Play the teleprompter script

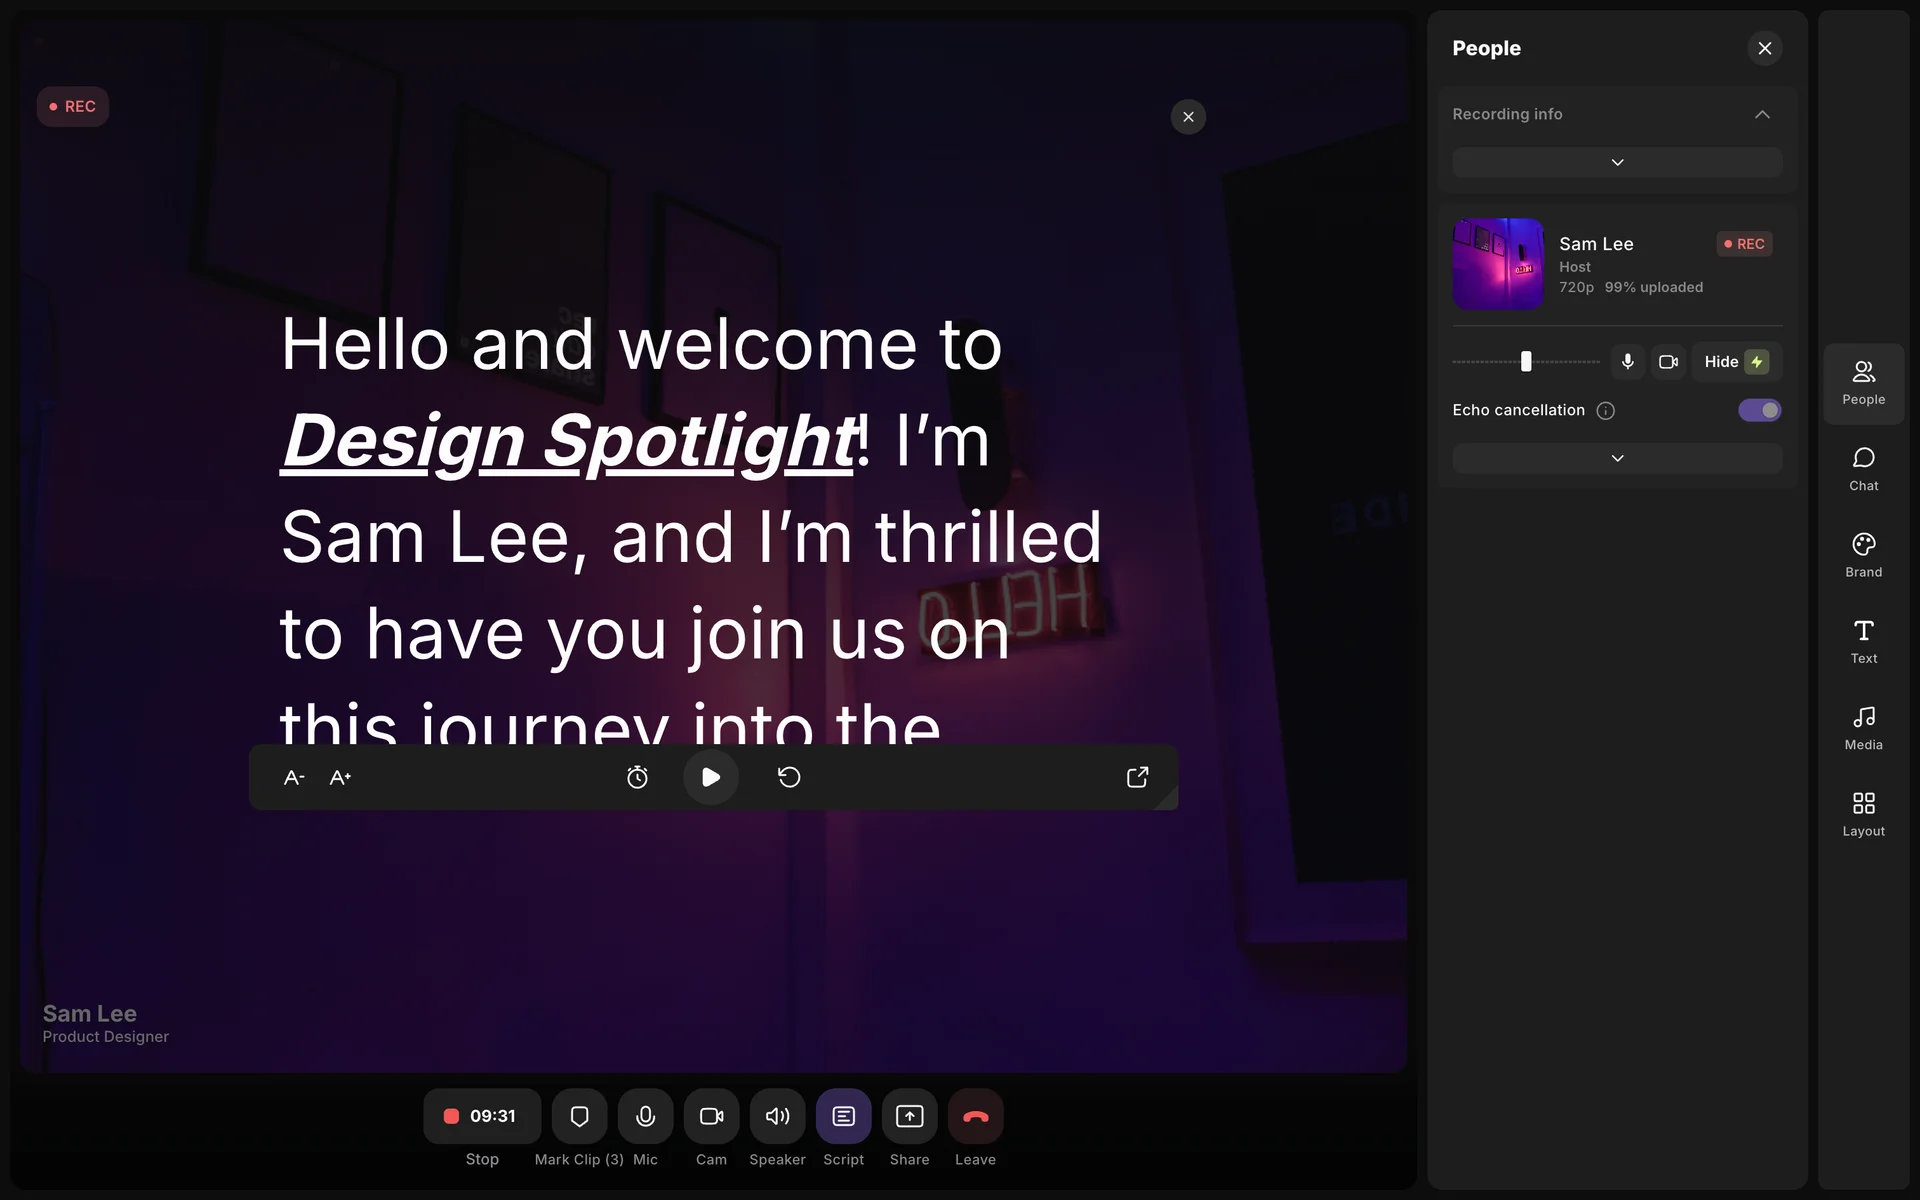[x=711, y=777]
